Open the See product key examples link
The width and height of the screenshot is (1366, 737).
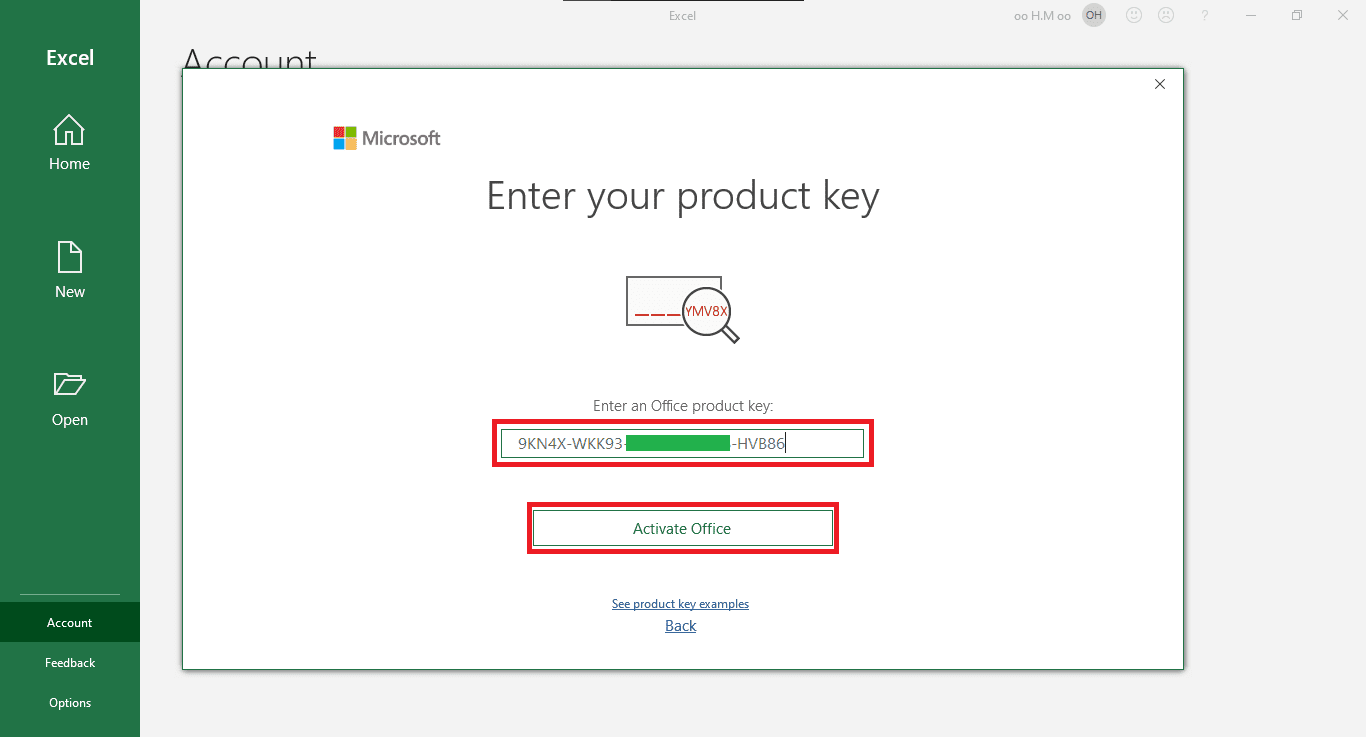coord(680,604)
